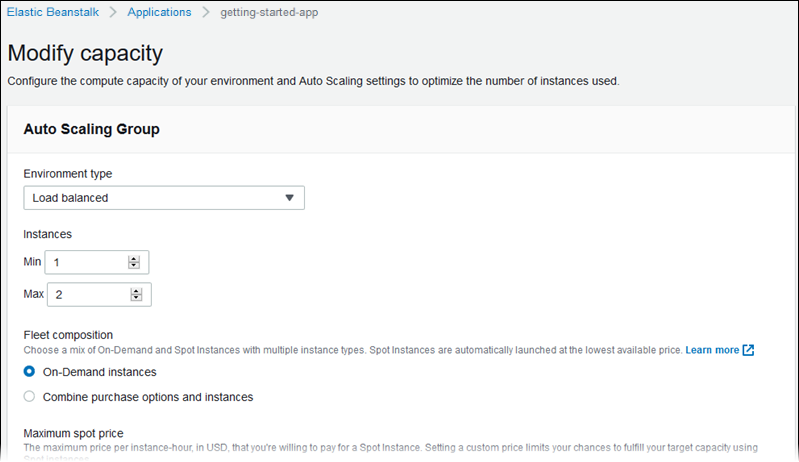Screen dimensions: 799x462
Task: Click the external link icon beside Learn more
Action: click(749, 350)
